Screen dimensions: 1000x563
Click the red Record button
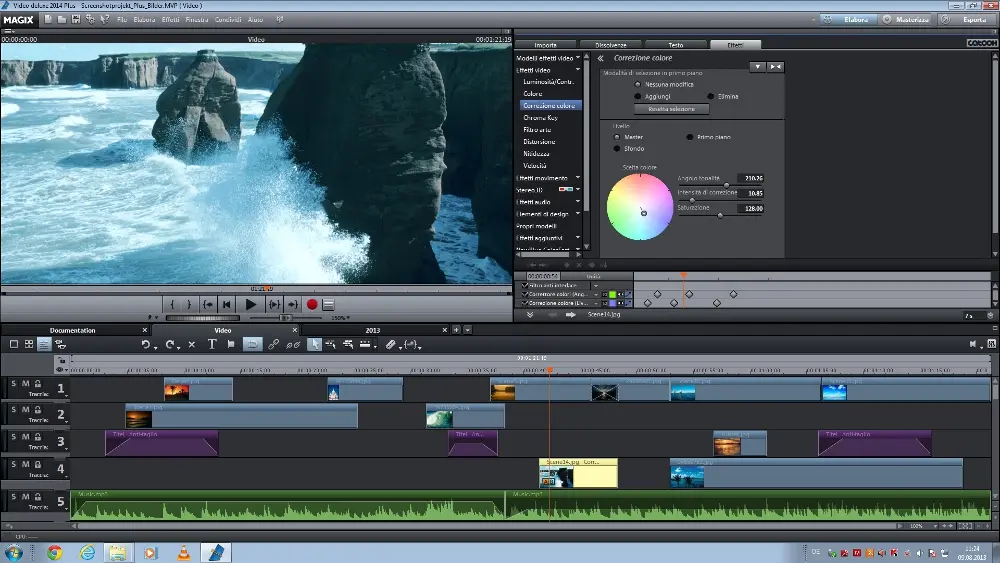click(x=312, y=305)
